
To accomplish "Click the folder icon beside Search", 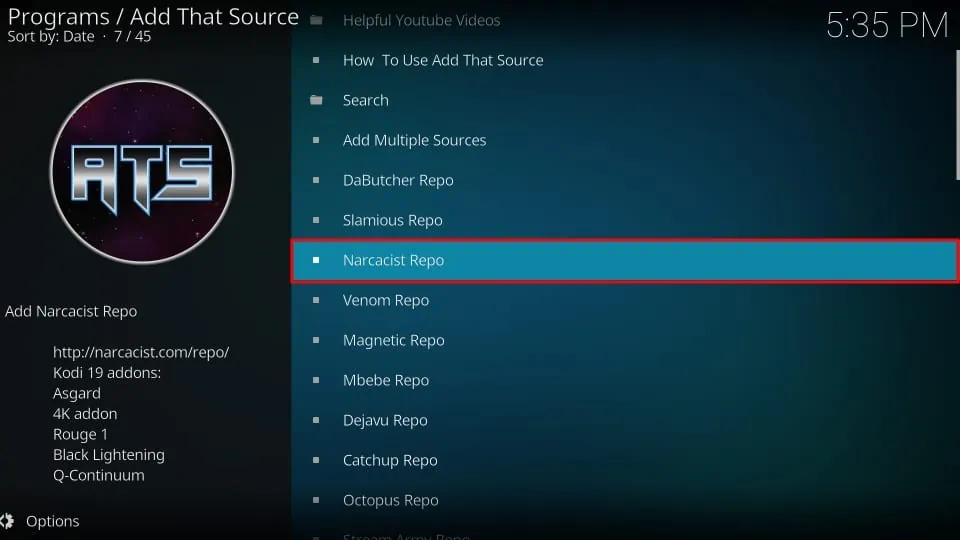I will coord(316,100).
